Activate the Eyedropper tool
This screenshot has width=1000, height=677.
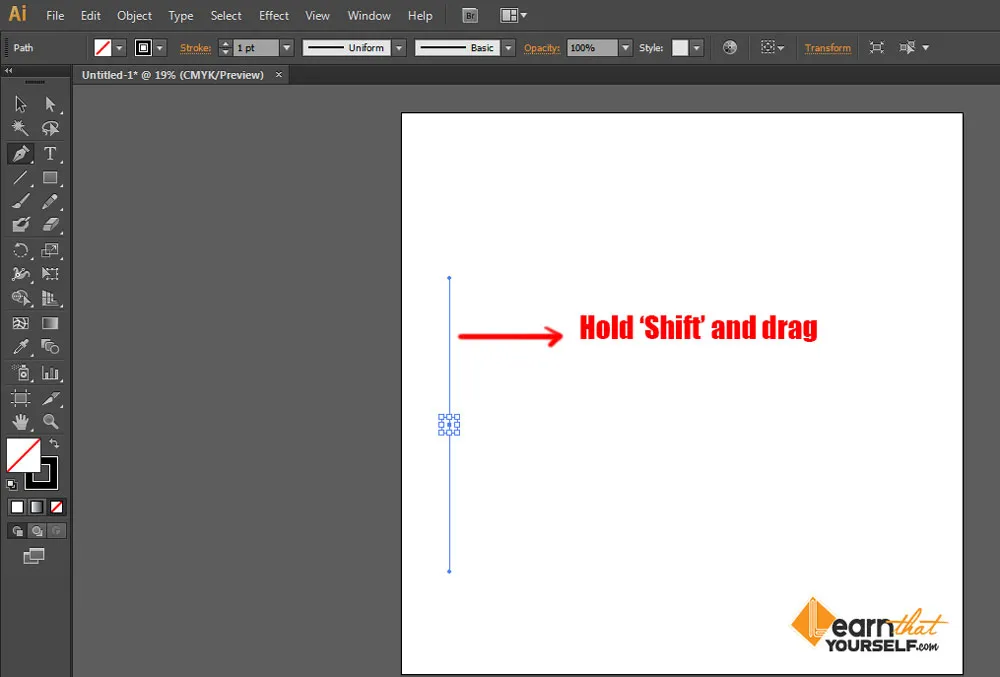(20, 347)
